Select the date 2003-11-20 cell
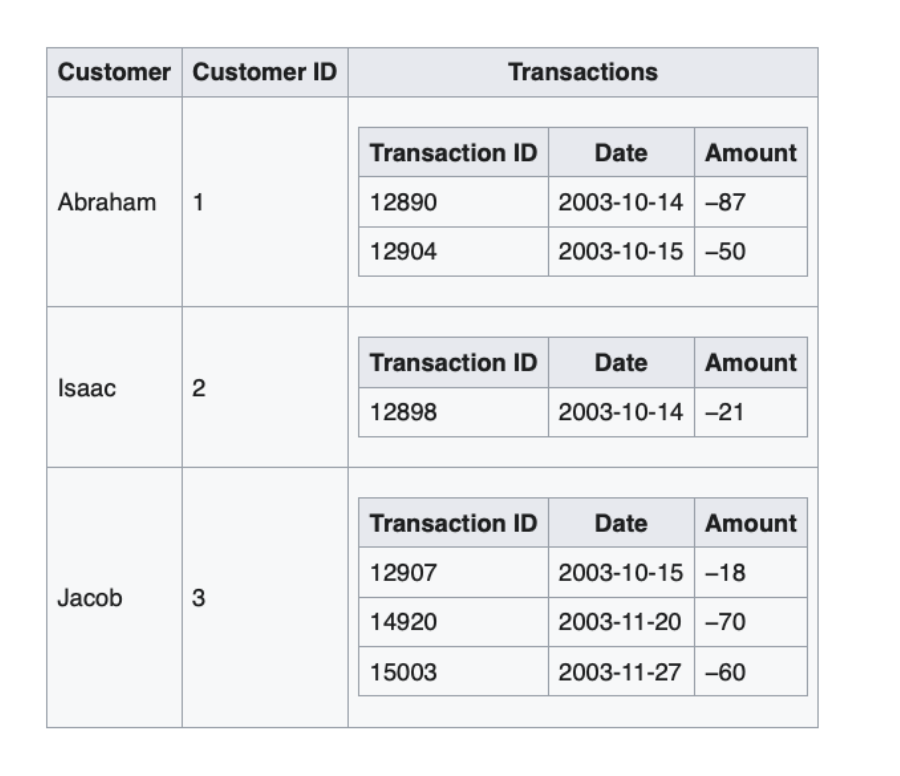 click(x=621, y=622)
